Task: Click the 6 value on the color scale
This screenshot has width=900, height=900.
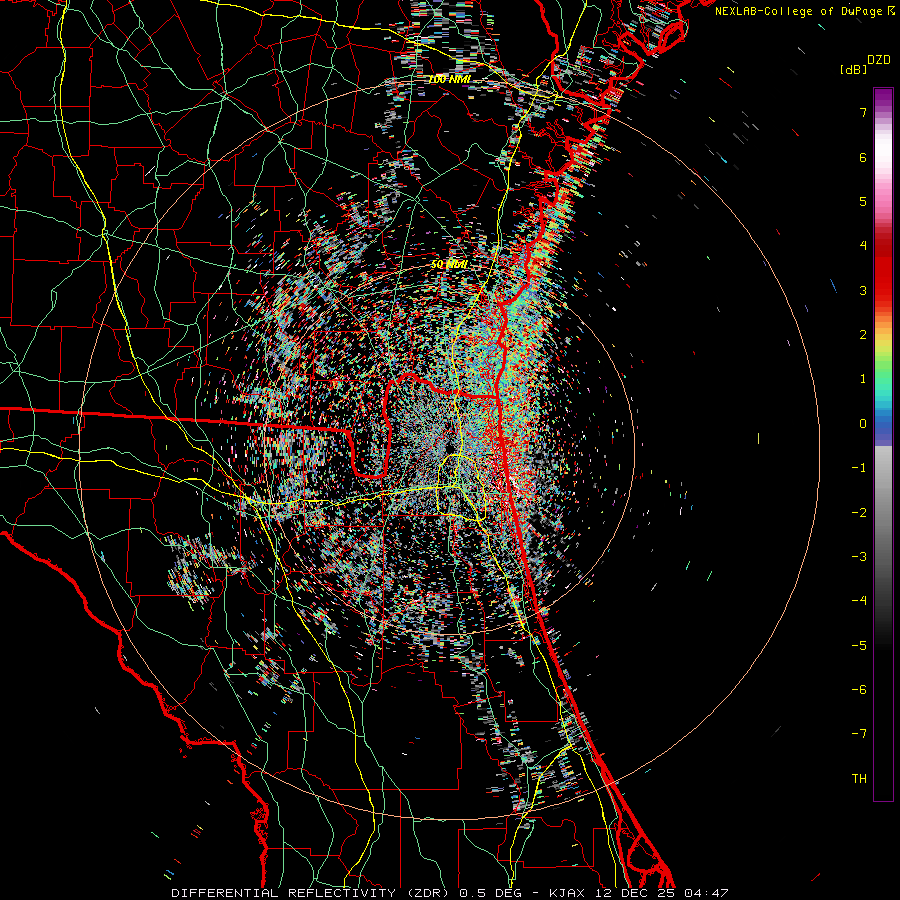Action: (x=863, y=157)
